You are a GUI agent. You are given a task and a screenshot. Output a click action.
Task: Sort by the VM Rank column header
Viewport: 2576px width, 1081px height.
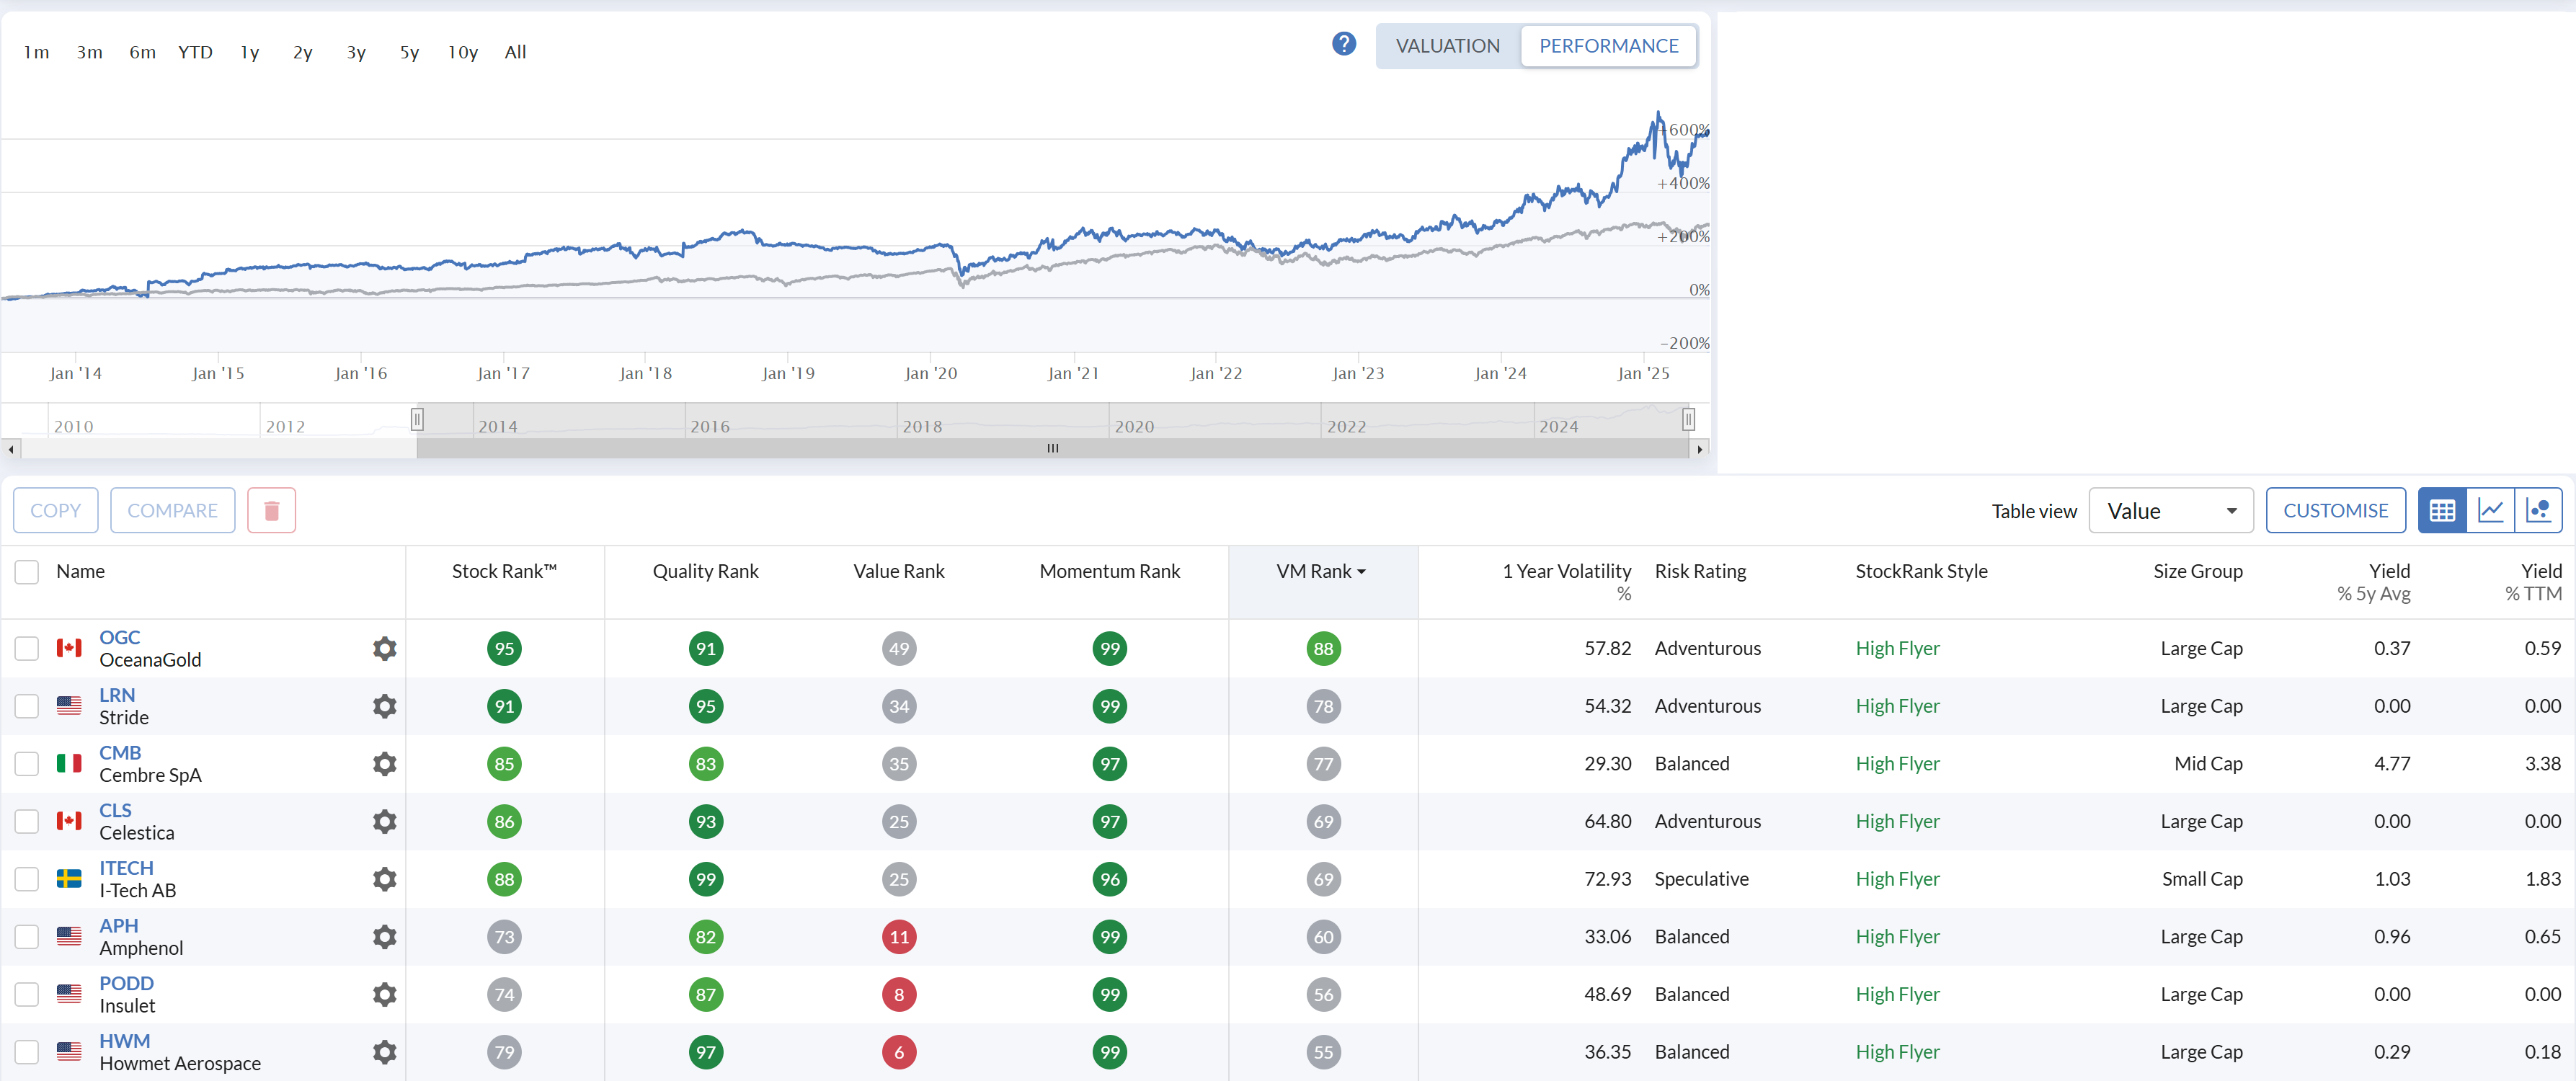(1322, 572)
